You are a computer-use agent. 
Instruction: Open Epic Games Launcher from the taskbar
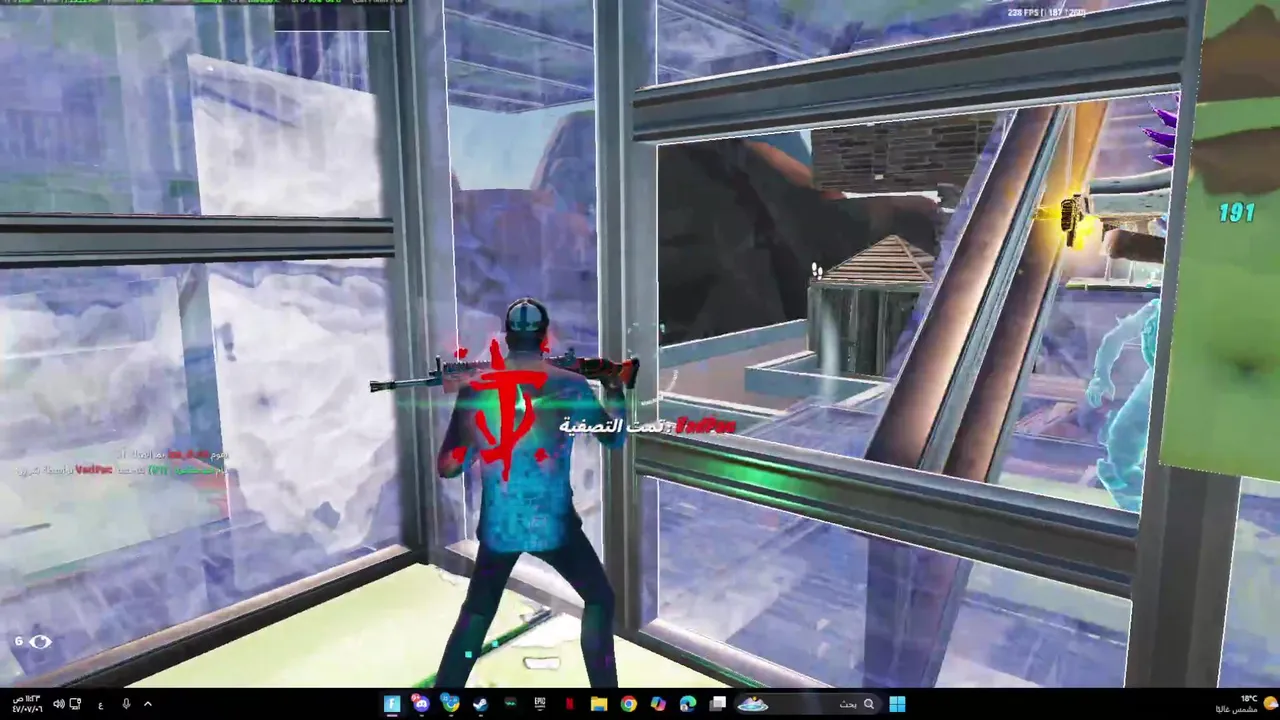[x=540, y=704]
